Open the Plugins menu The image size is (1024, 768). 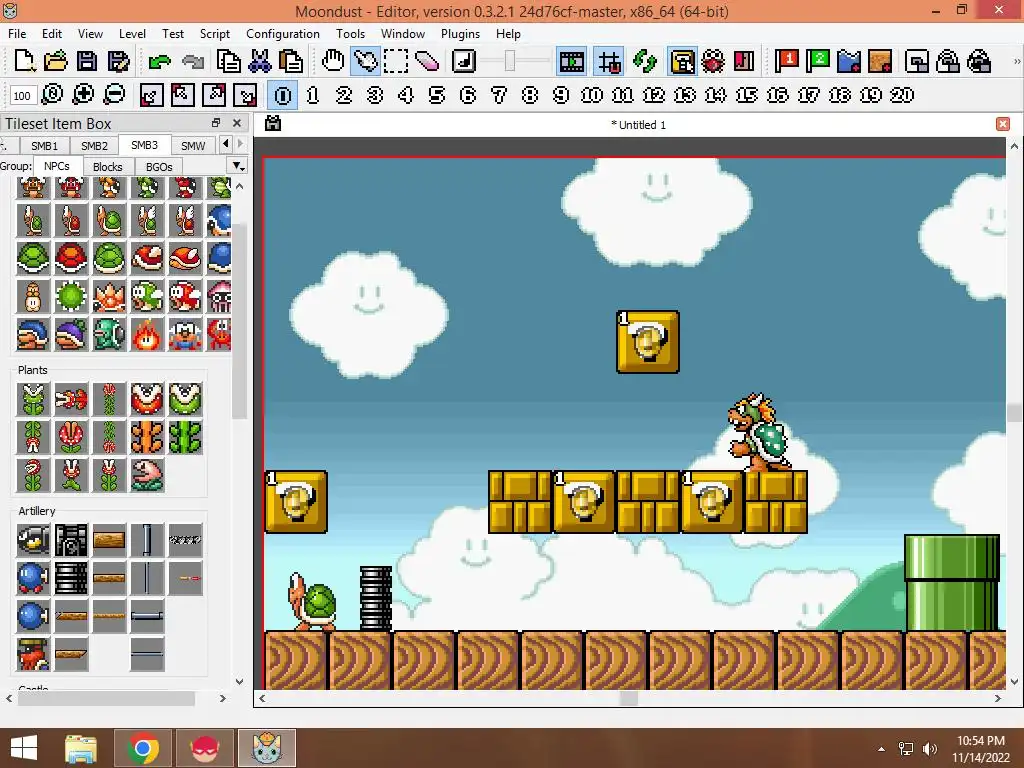[x=460, y=33]
